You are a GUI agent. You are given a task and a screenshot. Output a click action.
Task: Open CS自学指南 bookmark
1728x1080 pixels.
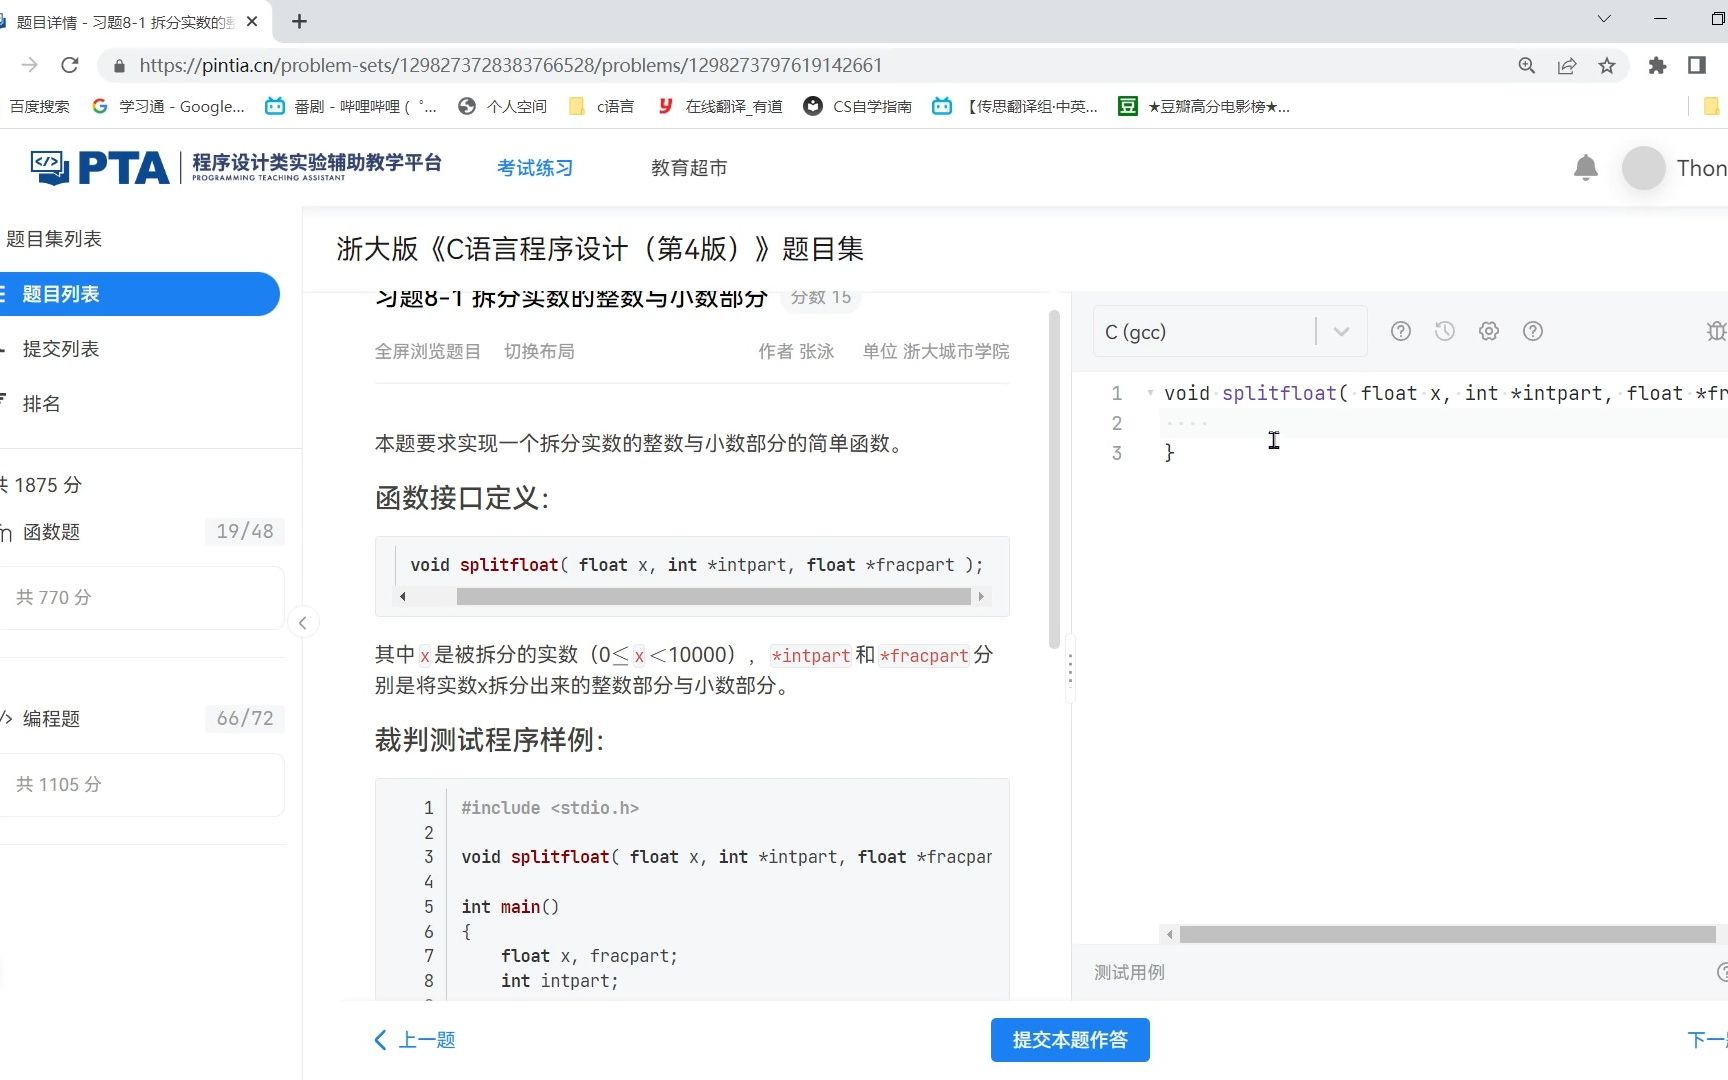click(x=858, y=106)
